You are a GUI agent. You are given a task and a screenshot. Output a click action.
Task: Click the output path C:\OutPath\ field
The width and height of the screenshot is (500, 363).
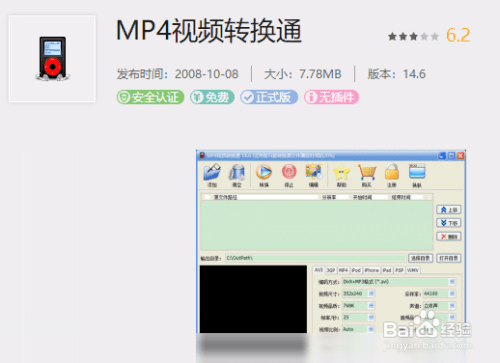click(x=315, y=258)
